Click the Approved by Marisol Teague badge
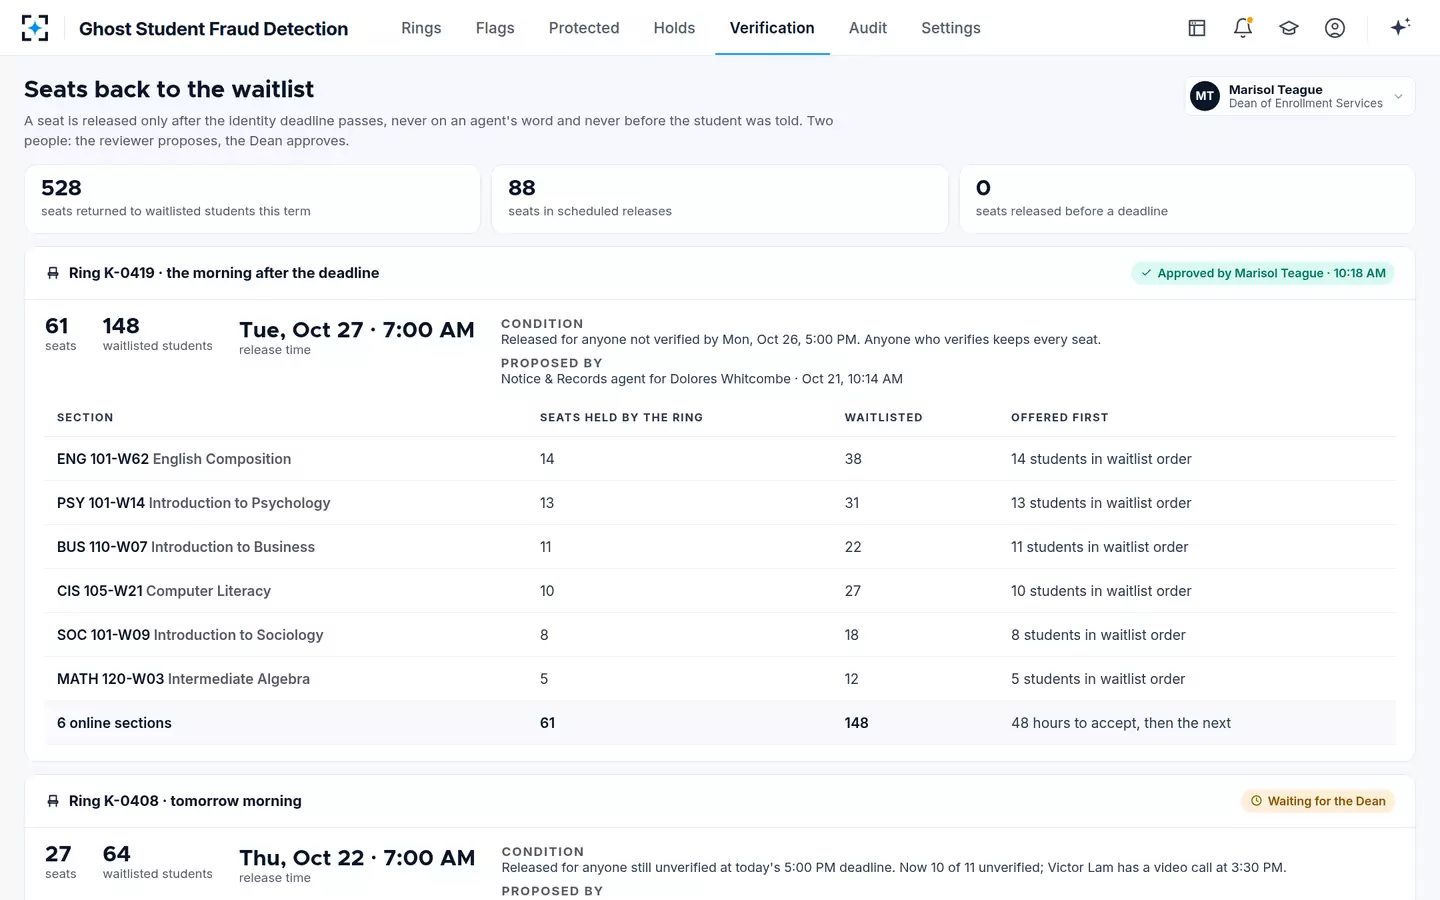Image resolution: width=1440 pixels, height=900 pixels. pos(1263,273)
